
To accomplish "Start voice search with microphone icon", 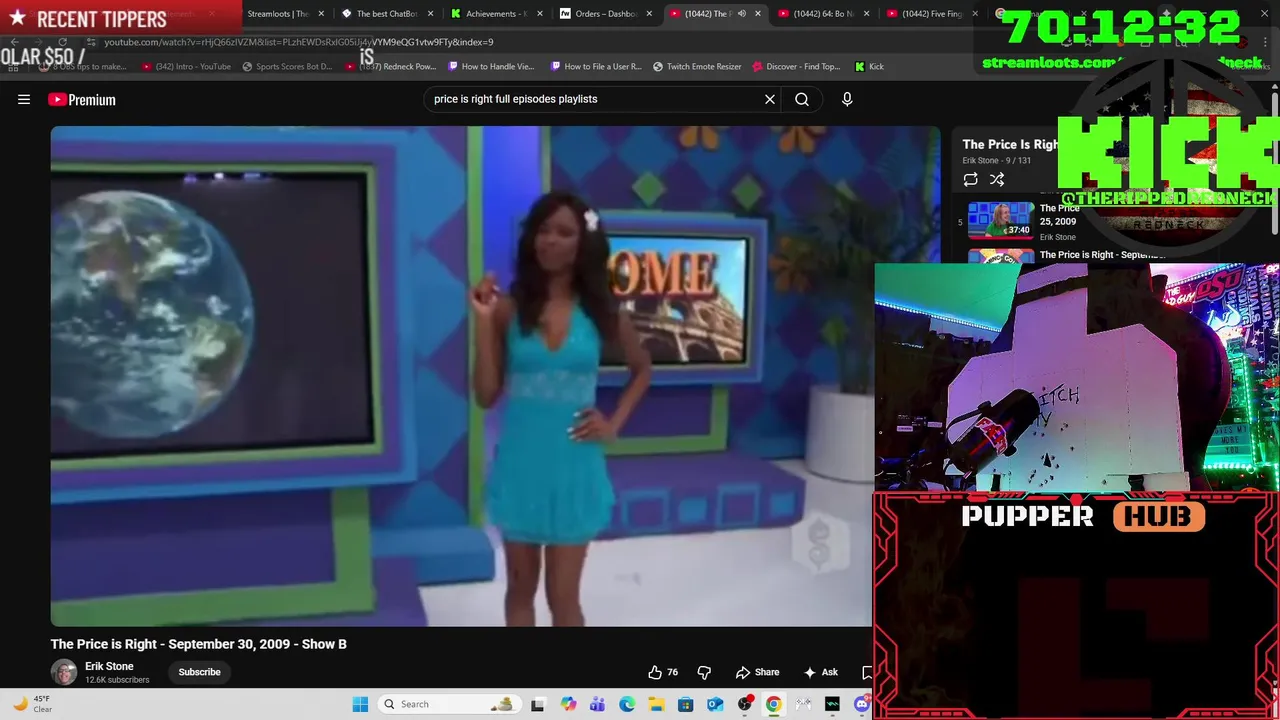I will (847, 99).
